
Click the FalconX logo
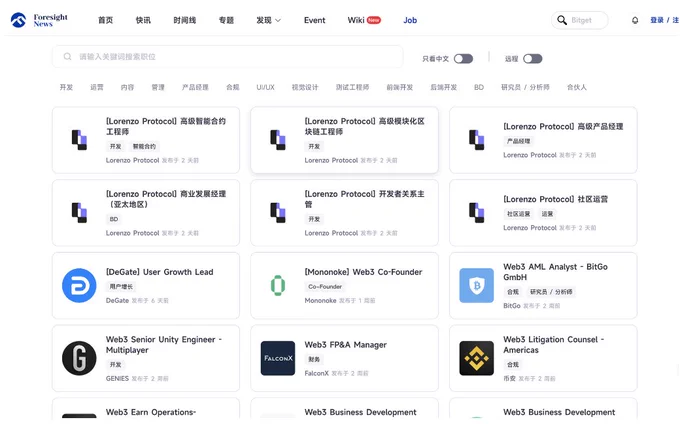(x=278, y=358)
